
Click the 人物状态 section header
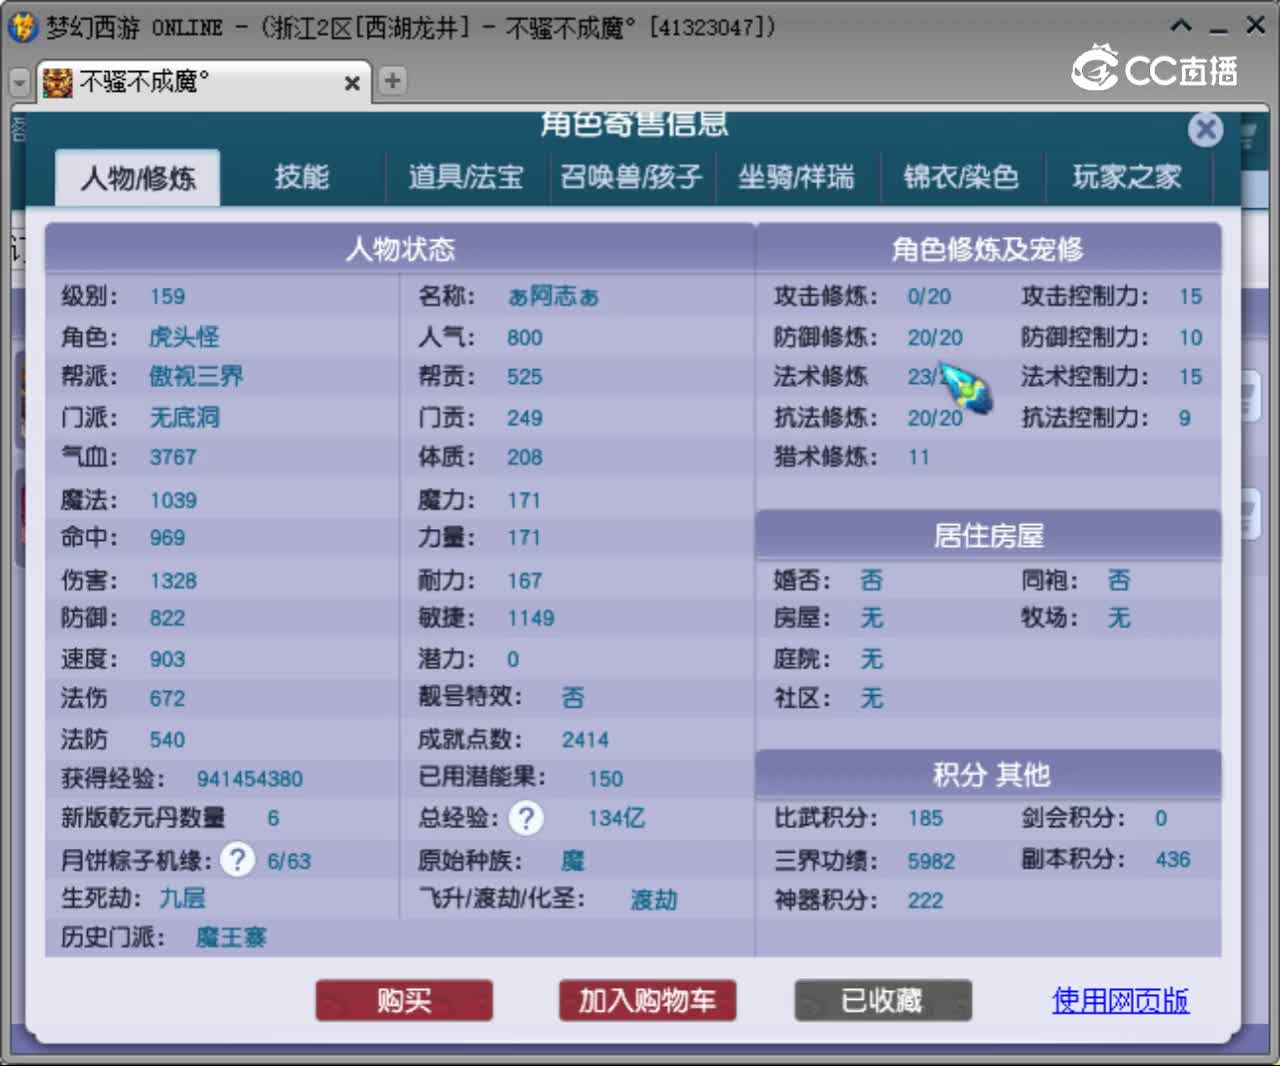tap(400, 248)
